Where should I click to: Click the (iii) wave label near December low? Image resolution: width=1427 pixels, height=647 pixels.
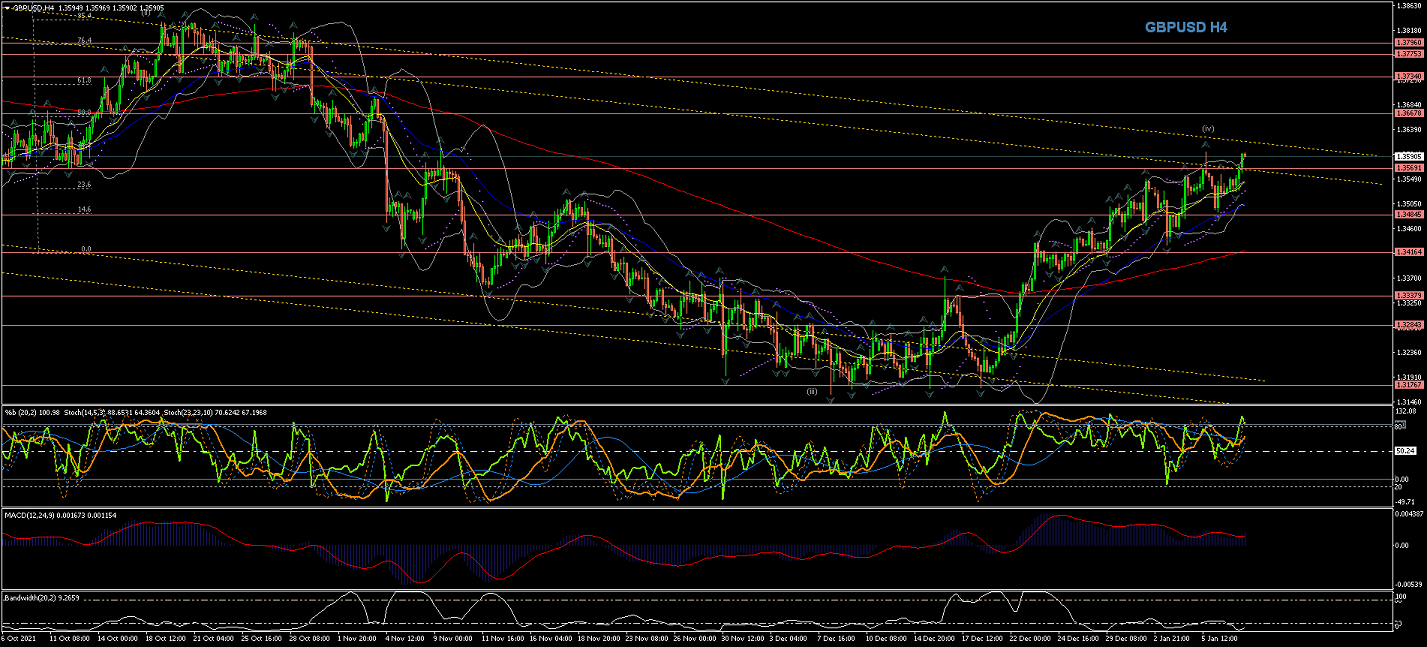(x=813, y=391)
